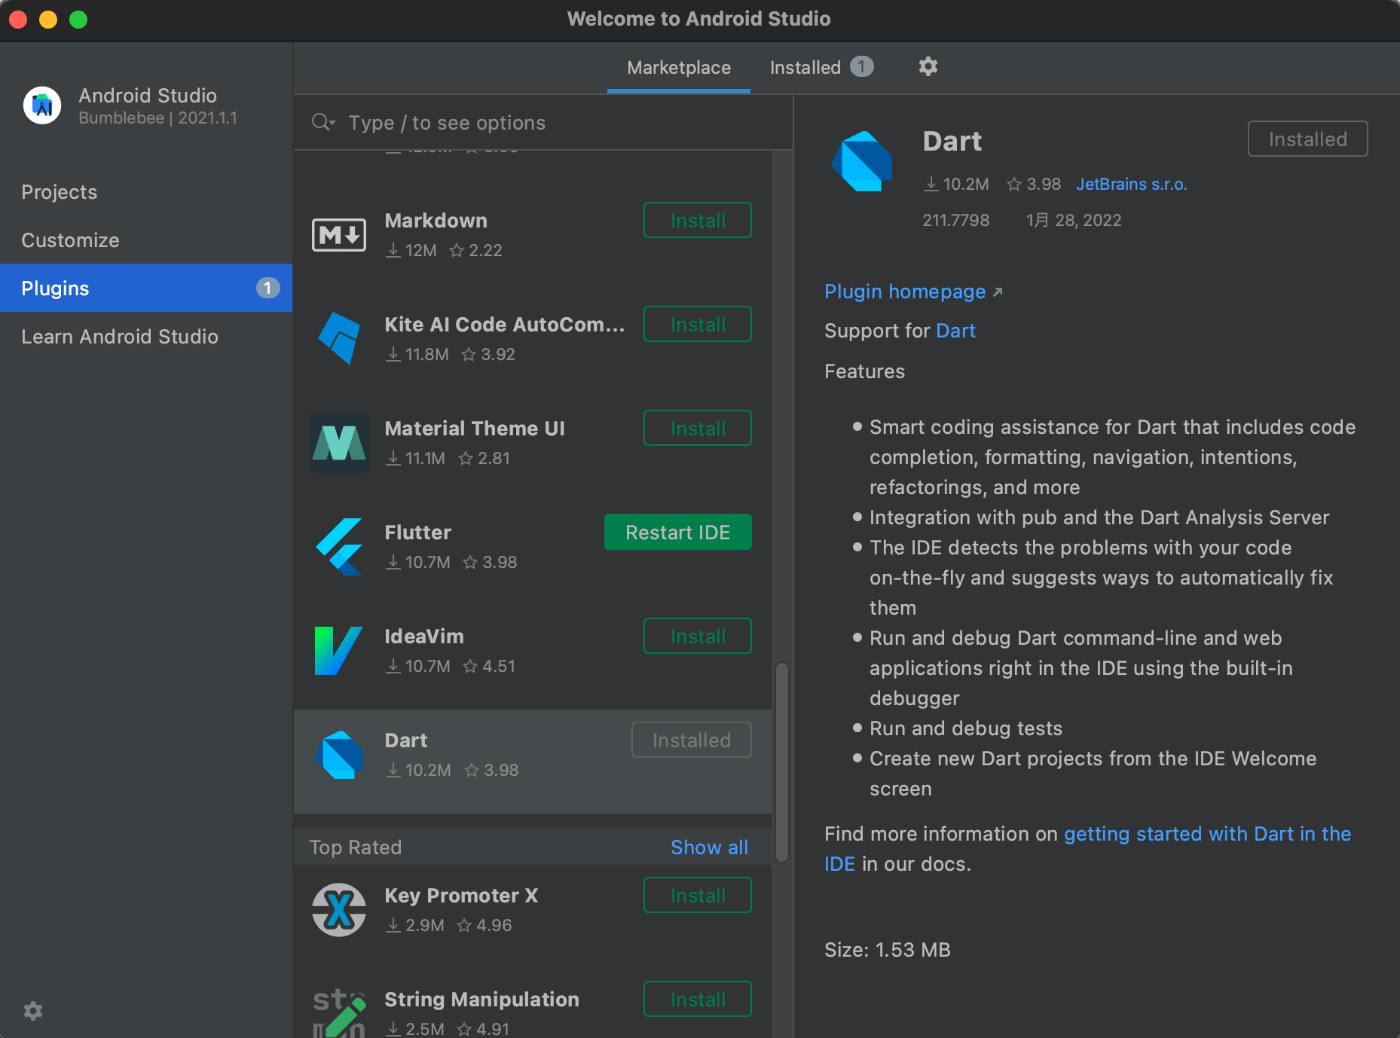Viewport: 1400px width, 1038px height.
Task: Select the Kite AI Code AutoCom... entry
Action: point(504,324)
